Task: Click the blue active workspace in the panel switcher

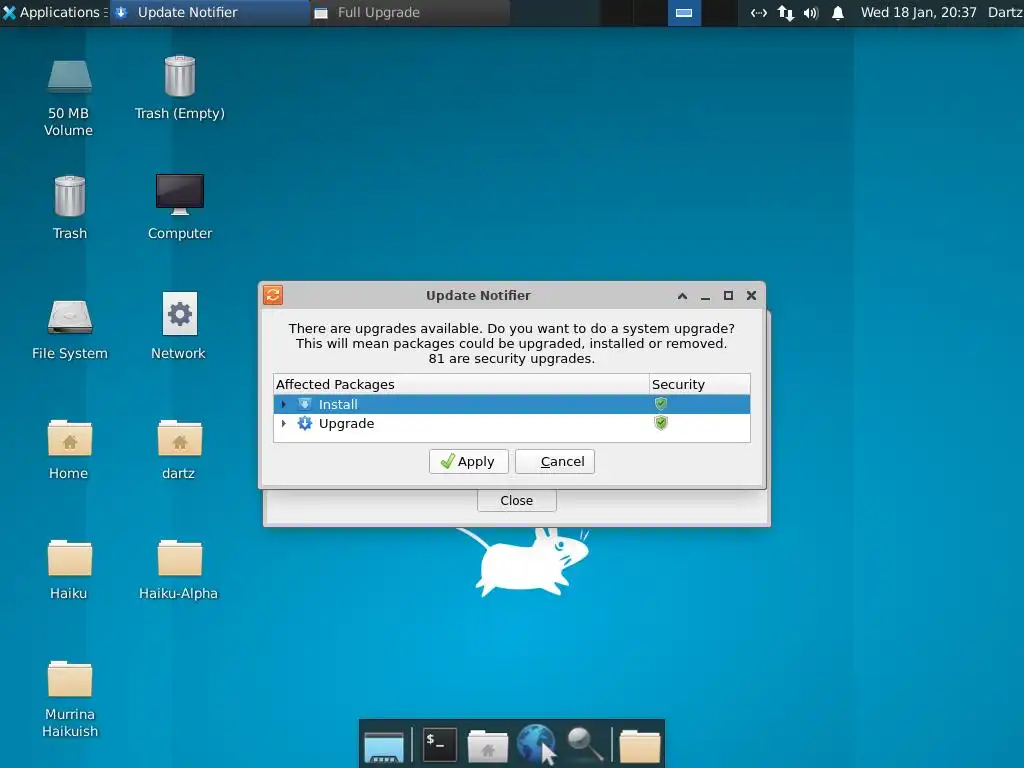Action: pos(684,13)
